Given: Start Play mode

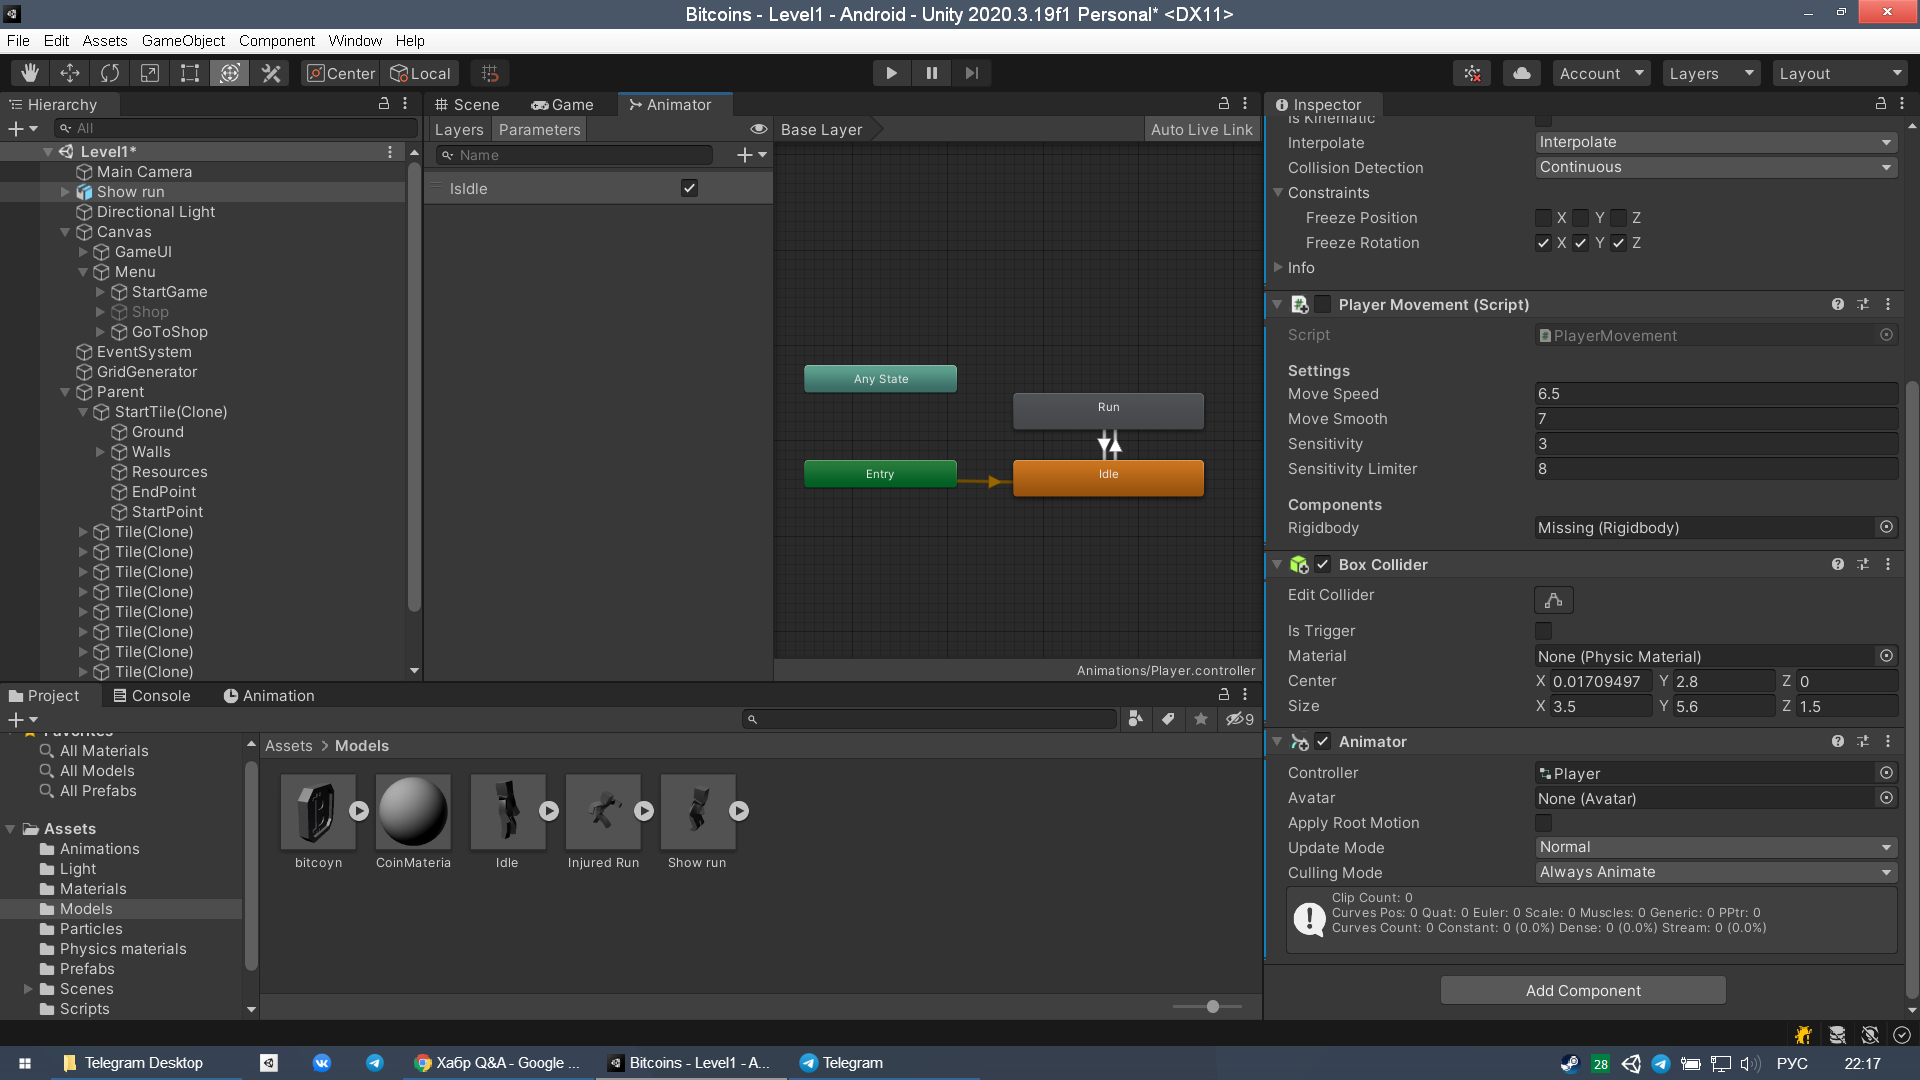Looking at the screenshot, I should [x=891, y=73].
